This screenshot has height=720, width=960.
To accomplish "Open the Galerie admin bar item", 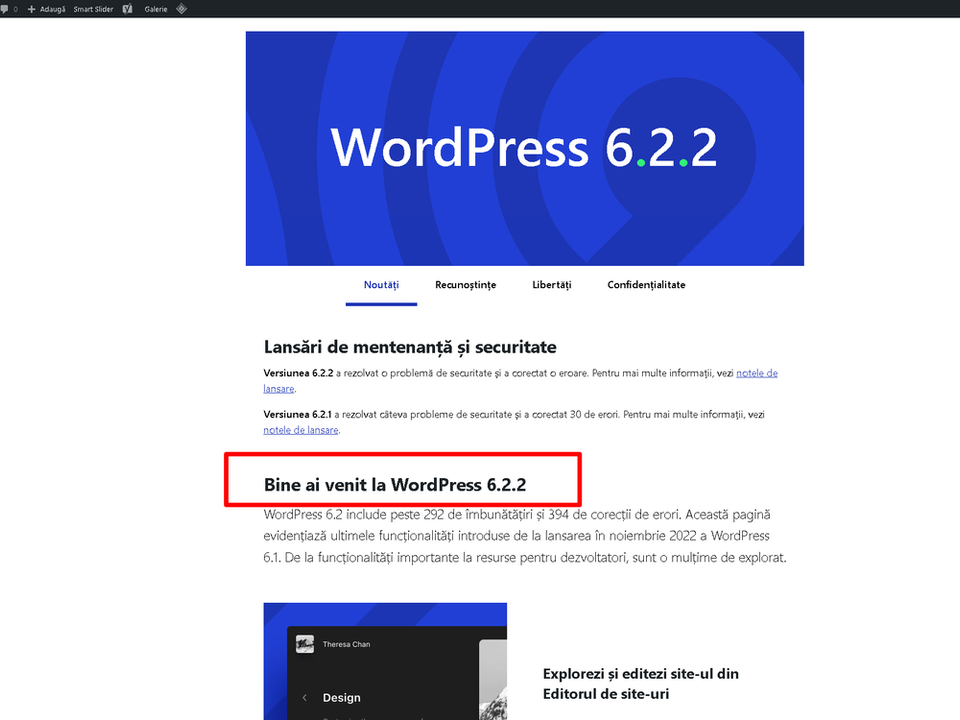I will coord(156,9).
